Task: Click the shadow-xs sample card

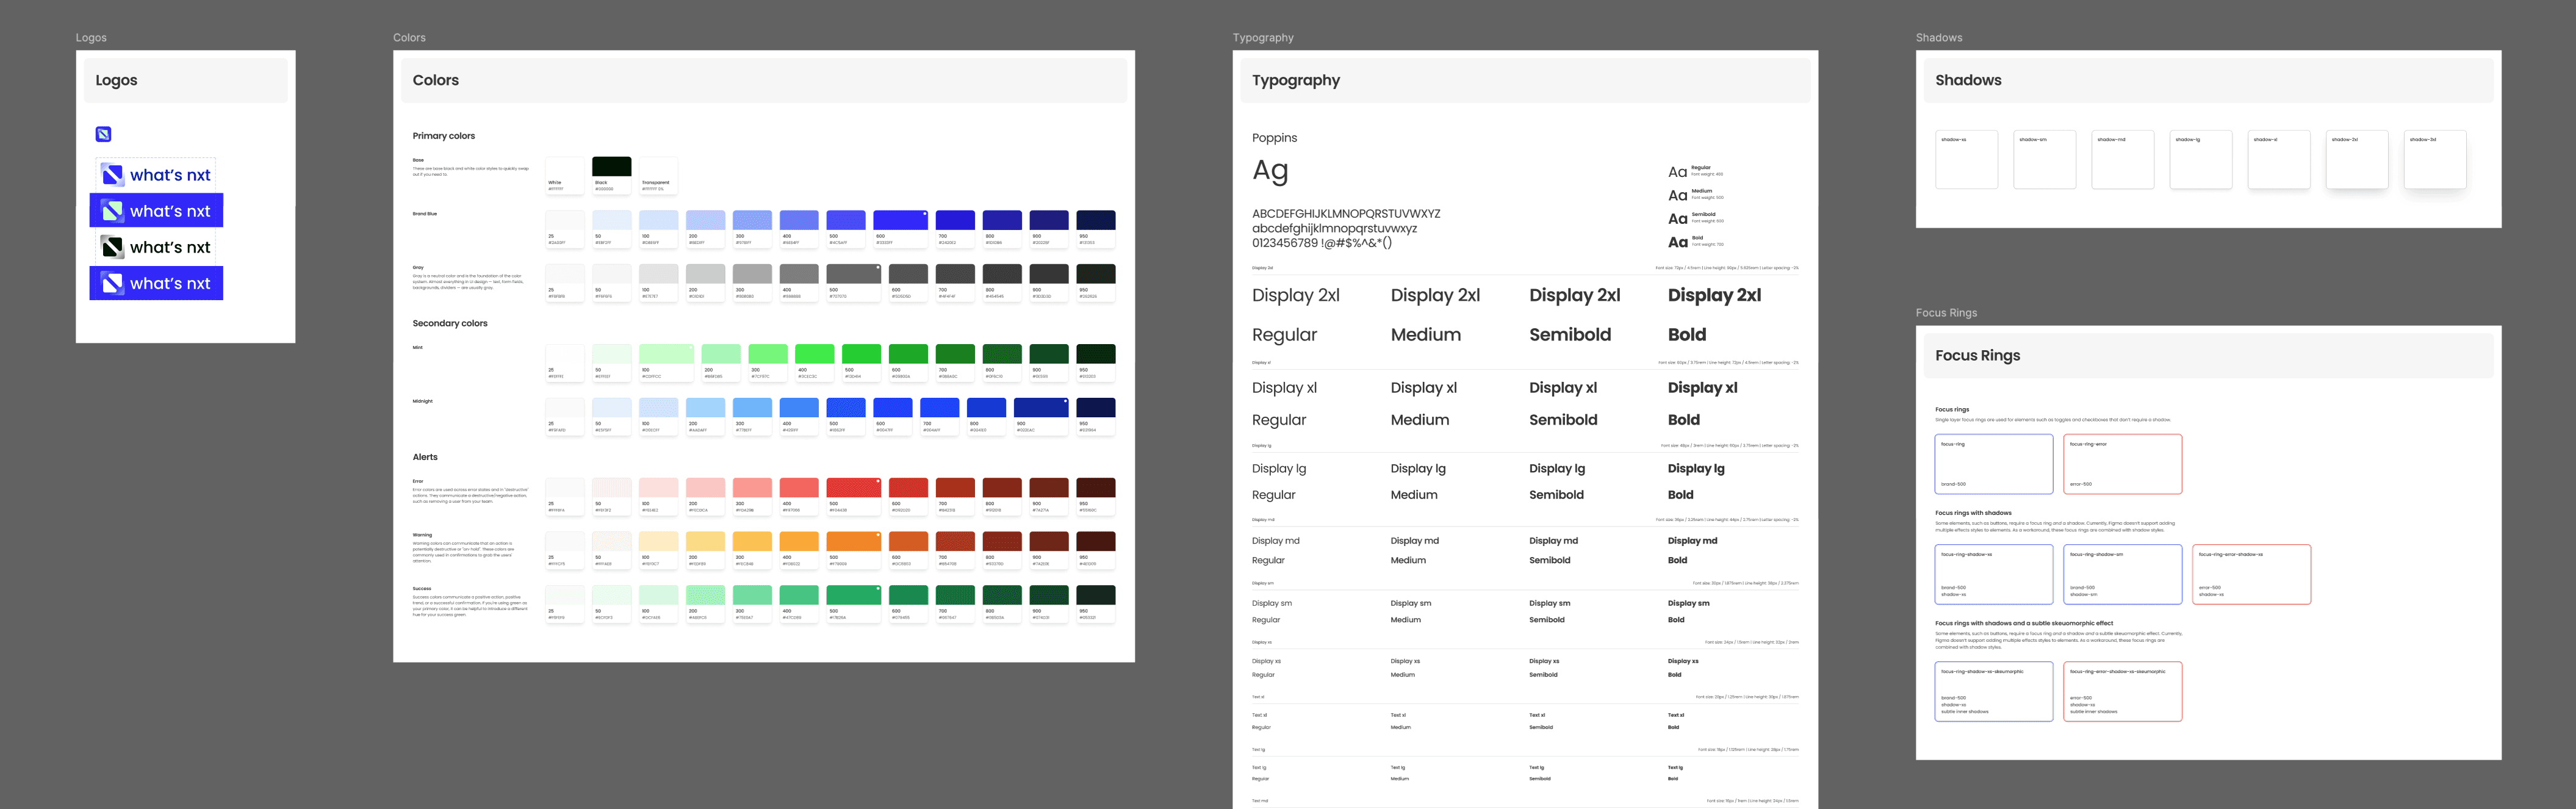Action: (1967, 159)
